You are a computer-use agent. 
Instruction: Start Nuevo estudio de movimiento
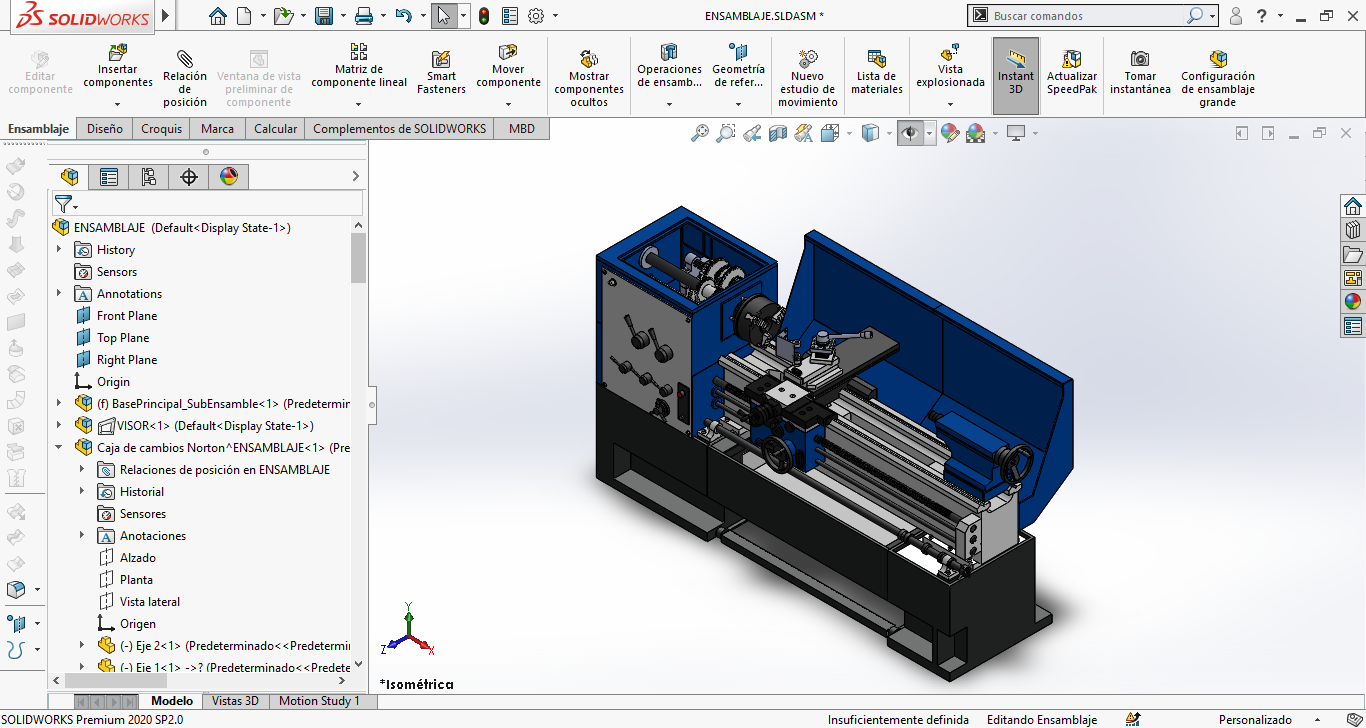tap(808, 79)
